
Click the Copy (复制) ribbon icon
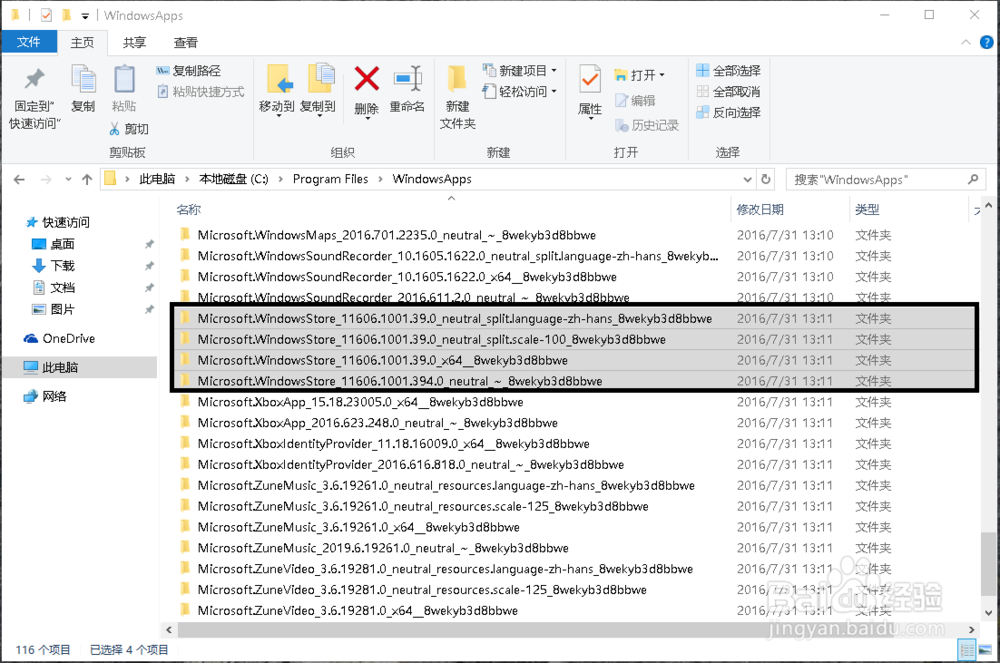pos(83,80)
